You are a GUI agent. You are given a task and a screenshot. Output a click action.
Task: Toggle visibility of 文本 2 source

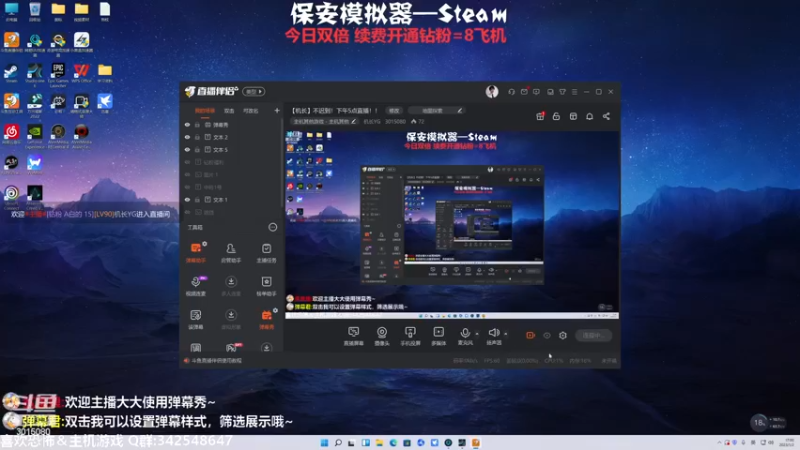tap(187, 137)
